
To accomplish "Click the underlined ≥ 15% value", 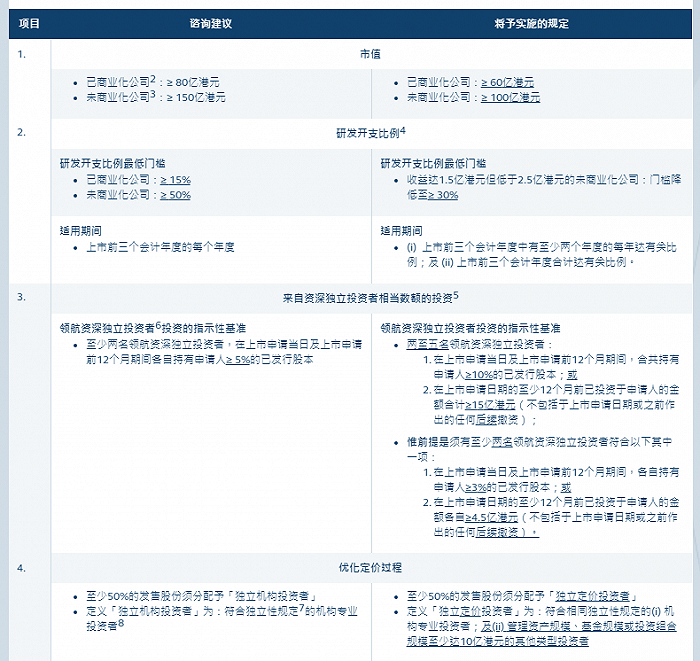I will (175, 180).
